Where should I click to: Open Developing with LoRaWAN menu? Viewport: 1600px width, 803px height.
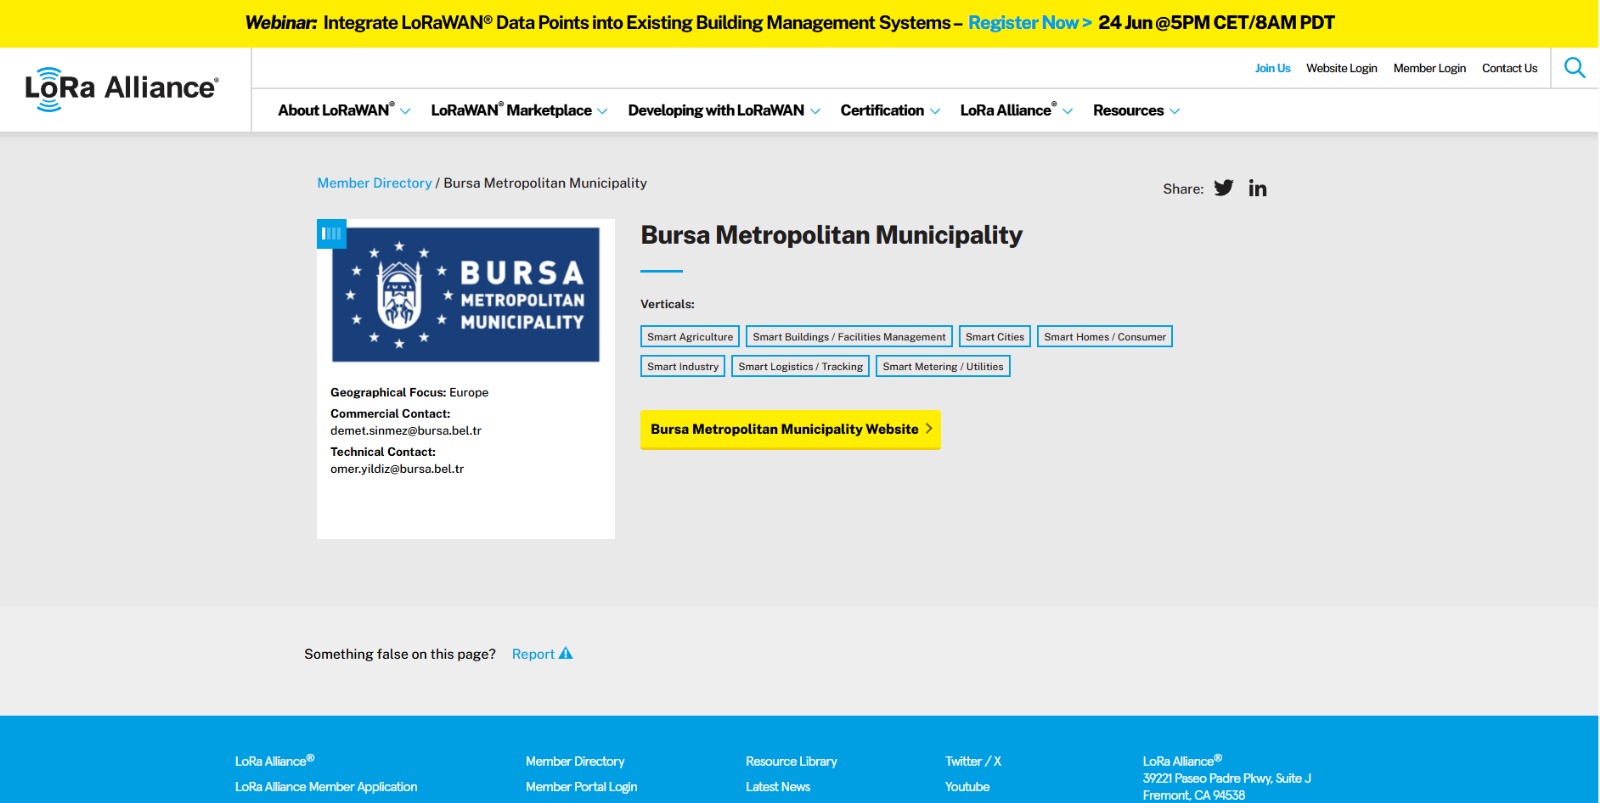723,111
